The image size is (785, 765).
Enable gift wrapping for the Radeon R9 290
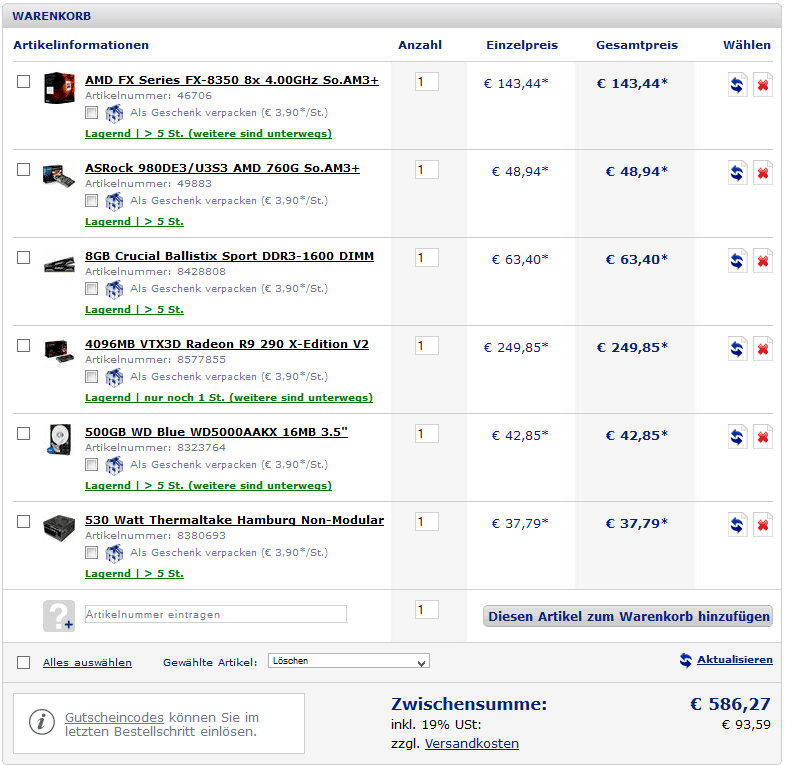[91, 376]
